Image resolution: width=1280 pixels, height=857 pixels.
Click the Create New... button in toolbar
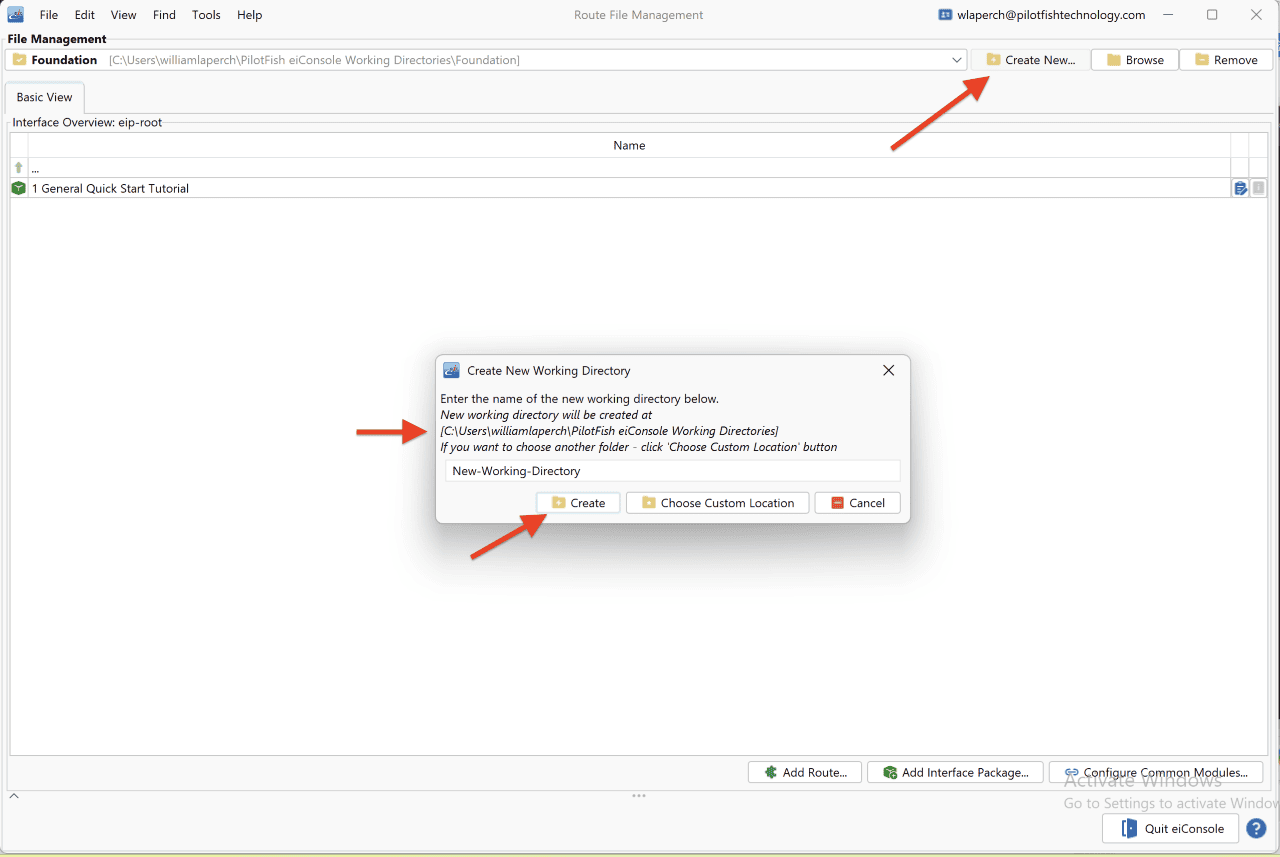pyautogui.click(x=1030, y=60)
